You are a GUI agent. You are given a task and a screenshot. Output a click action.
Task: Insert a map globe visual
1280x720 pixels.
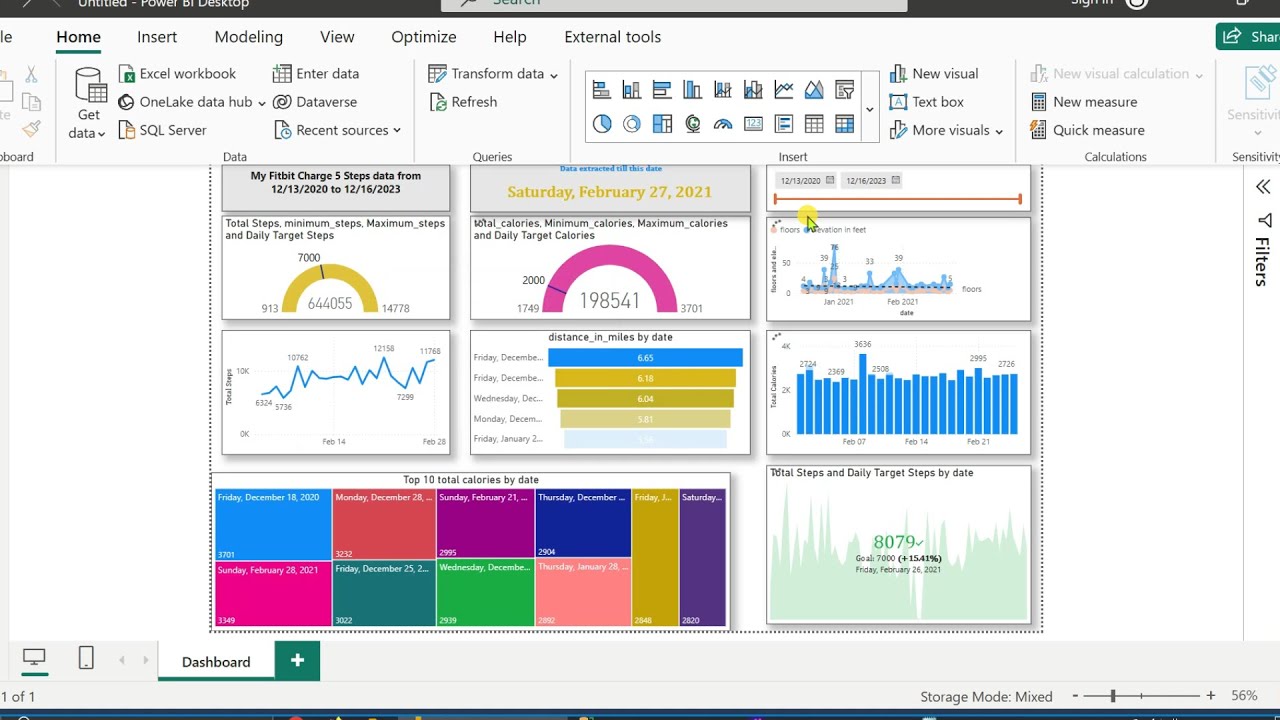pos(692,124)
